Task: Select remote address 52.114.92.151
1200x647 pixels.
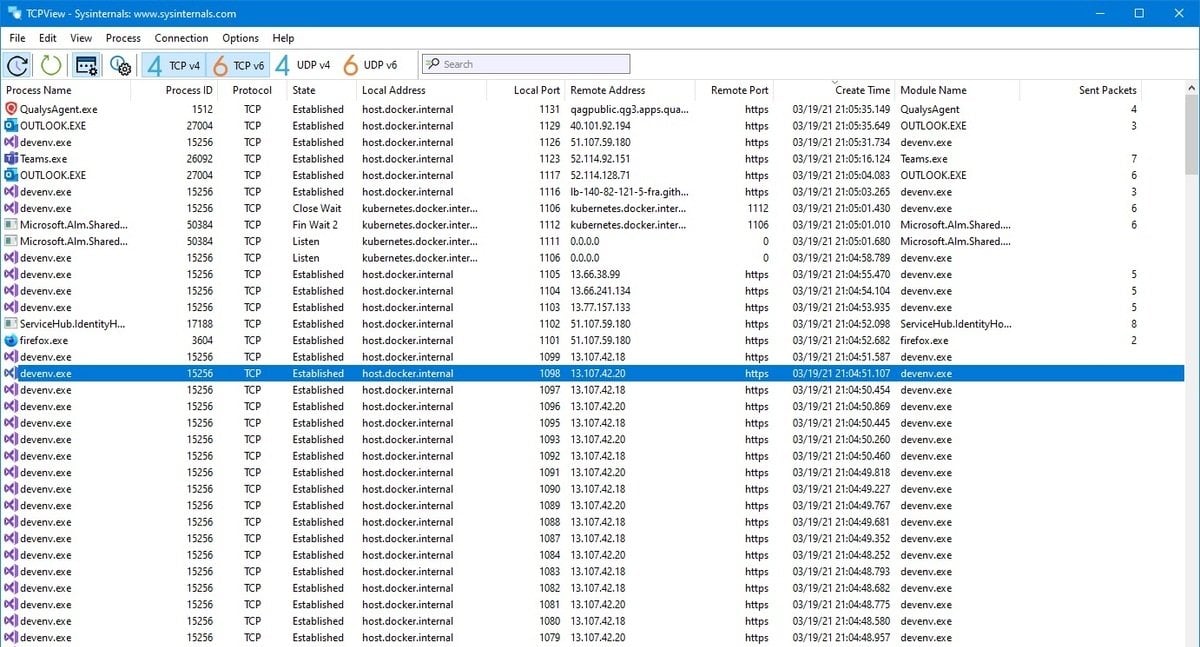Action: coord(600,159)
